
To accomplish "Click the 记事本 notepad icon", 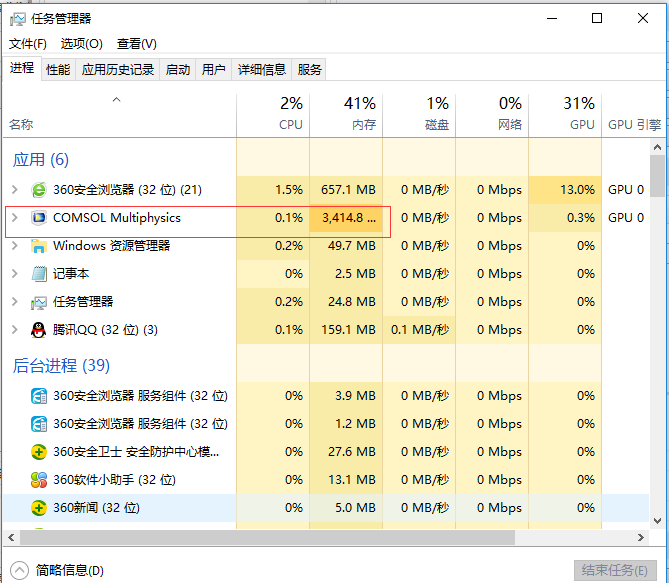I will point(39,274).
